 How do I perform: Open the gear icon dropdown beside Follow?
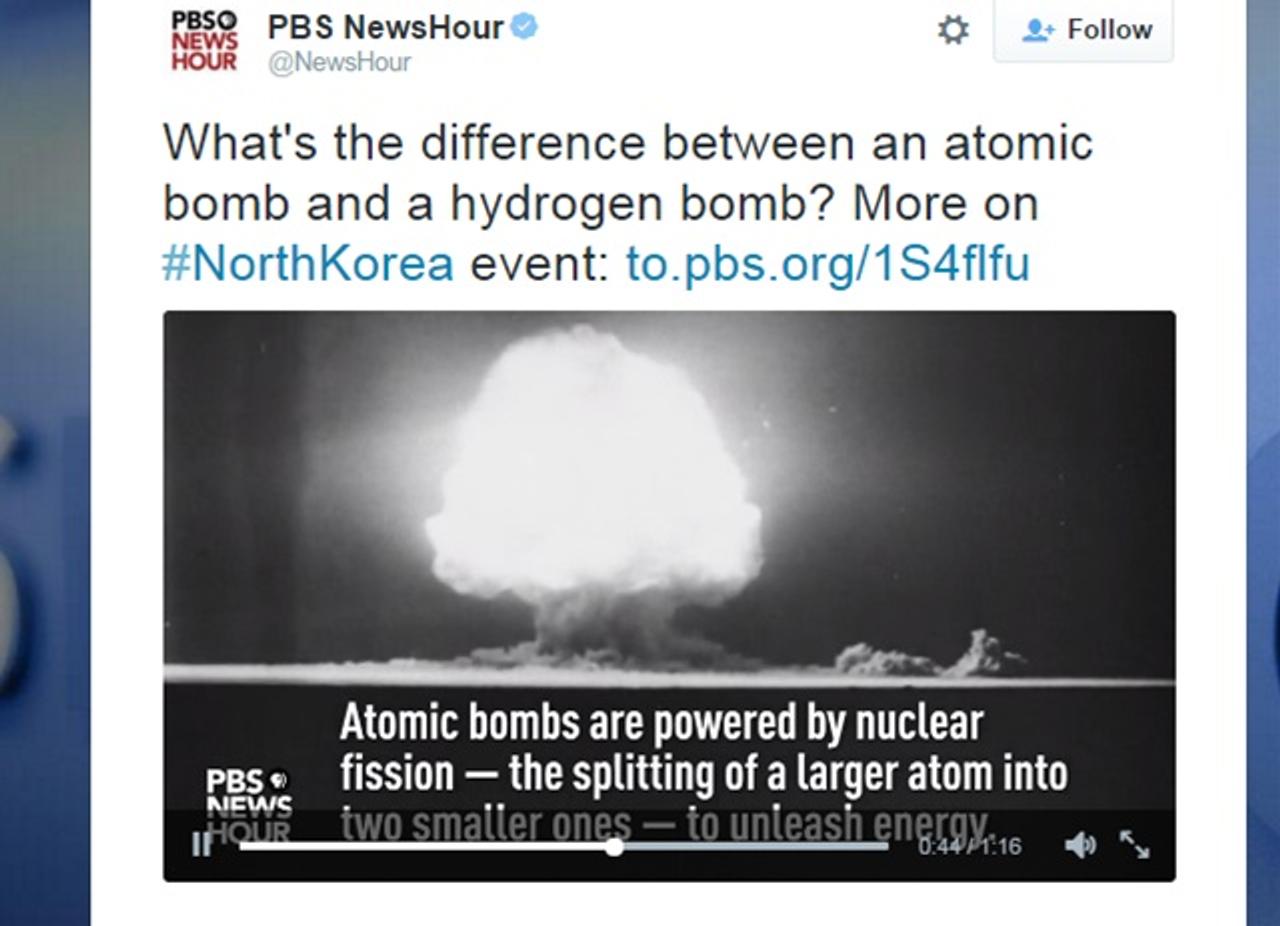click(953, 30)
